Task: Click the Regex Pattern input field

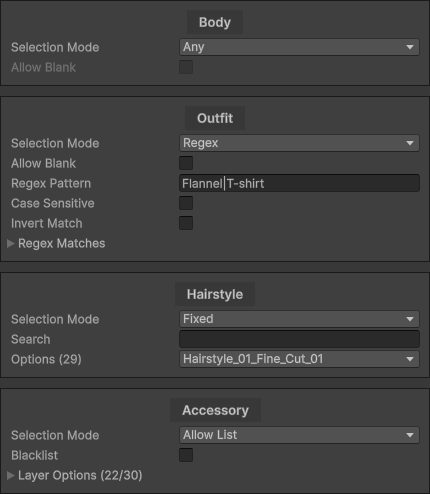Action: pyautogui.click(x=299, y=183)
